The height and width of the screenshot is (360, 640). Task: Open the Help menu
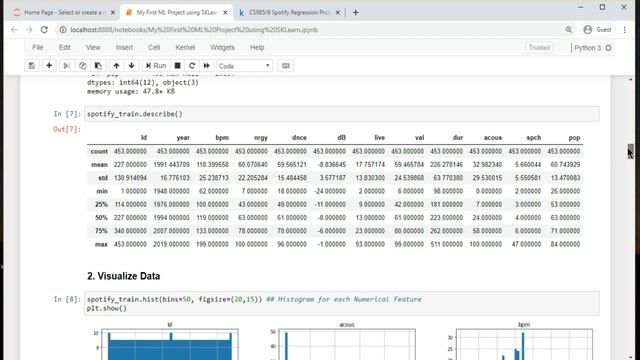click(x=257, y=47)
